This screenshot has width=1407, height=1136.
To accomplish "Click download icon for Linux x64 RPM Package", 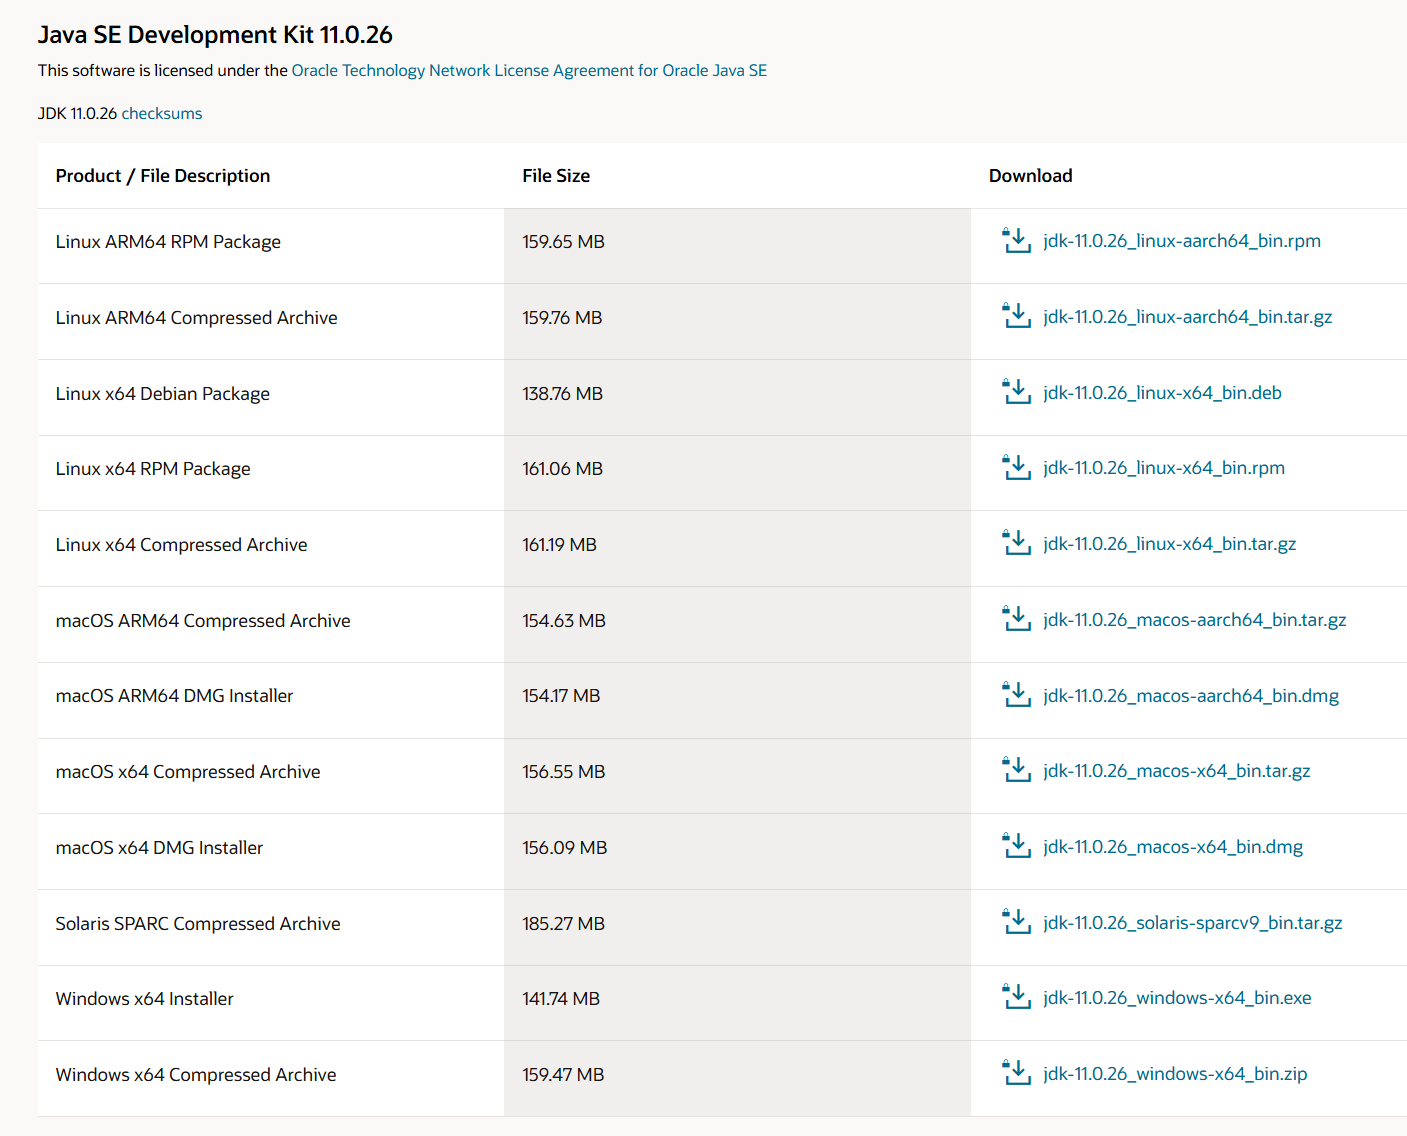I will [x=1016, y=468].
